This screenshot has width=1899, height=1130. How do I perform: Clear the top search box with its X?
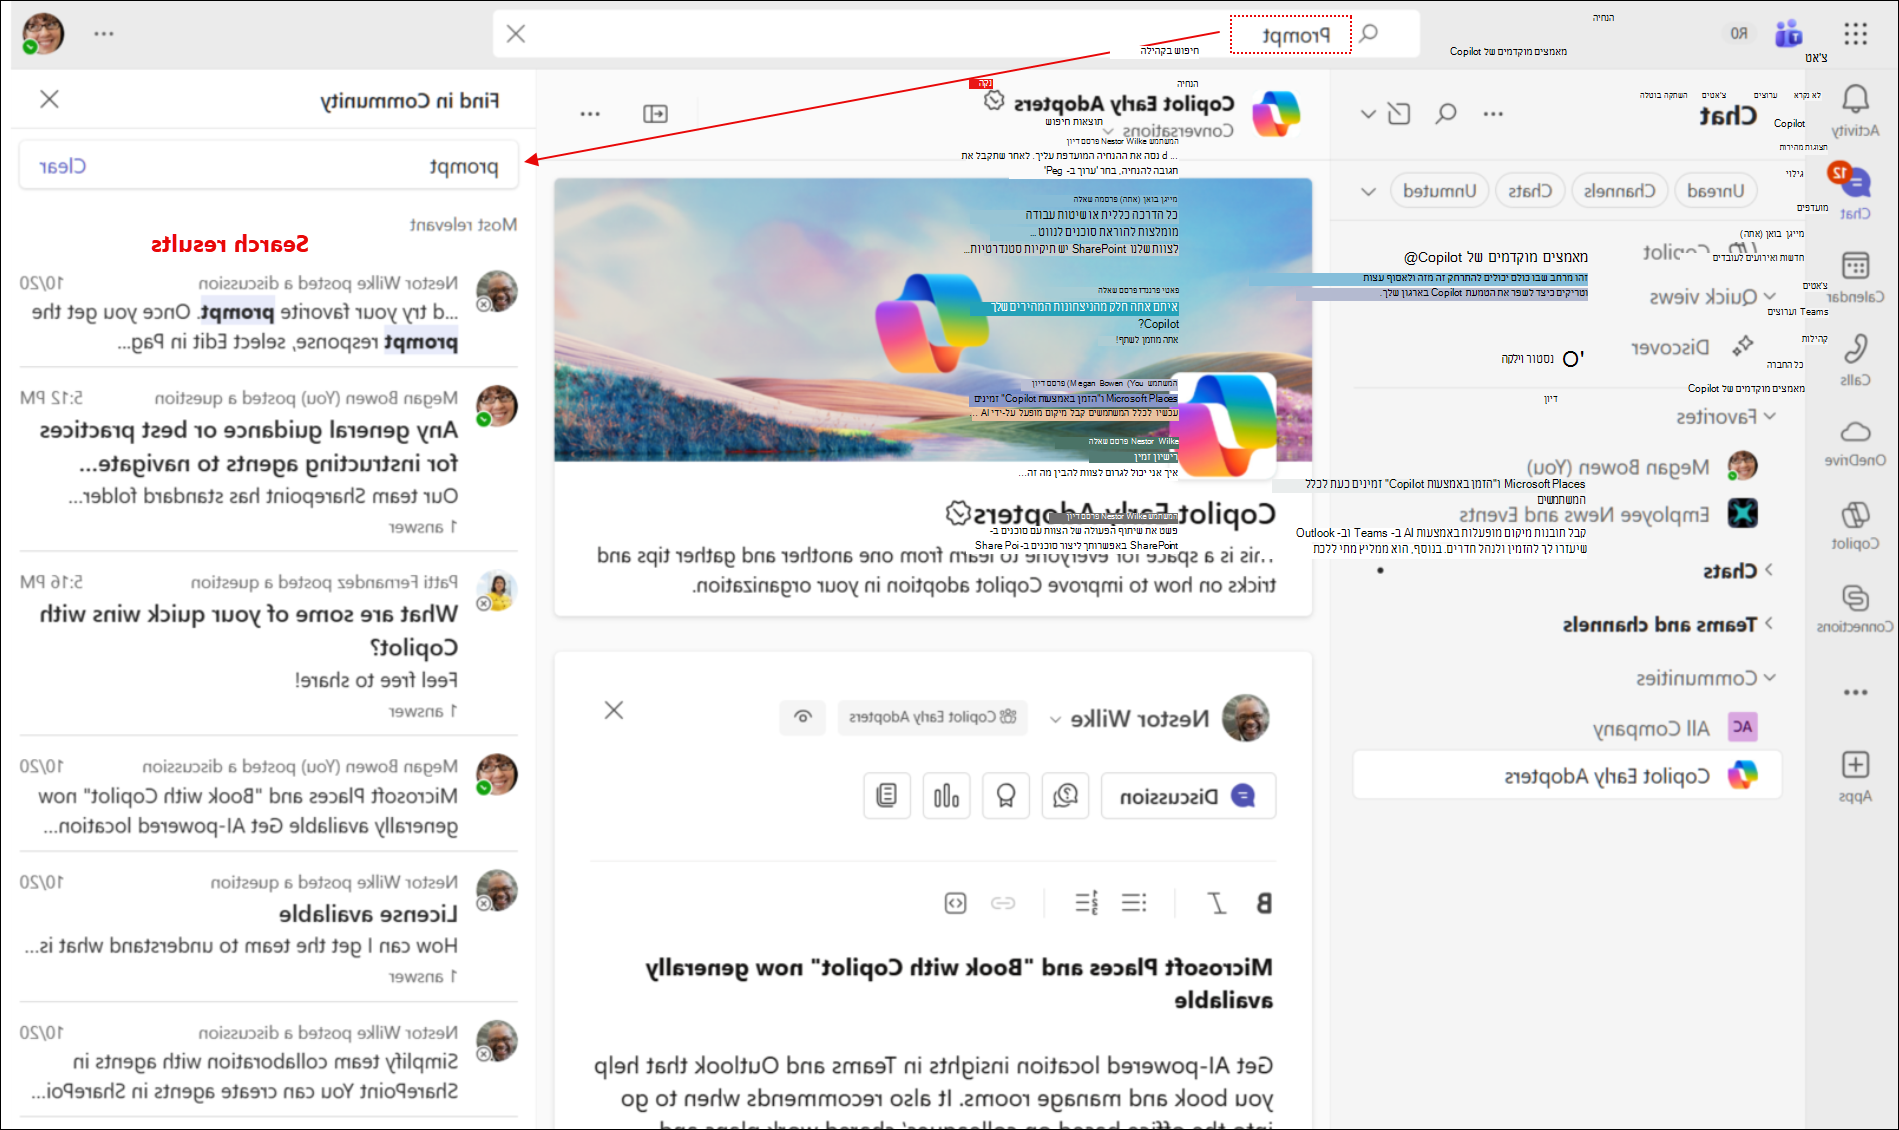point(516,34)
